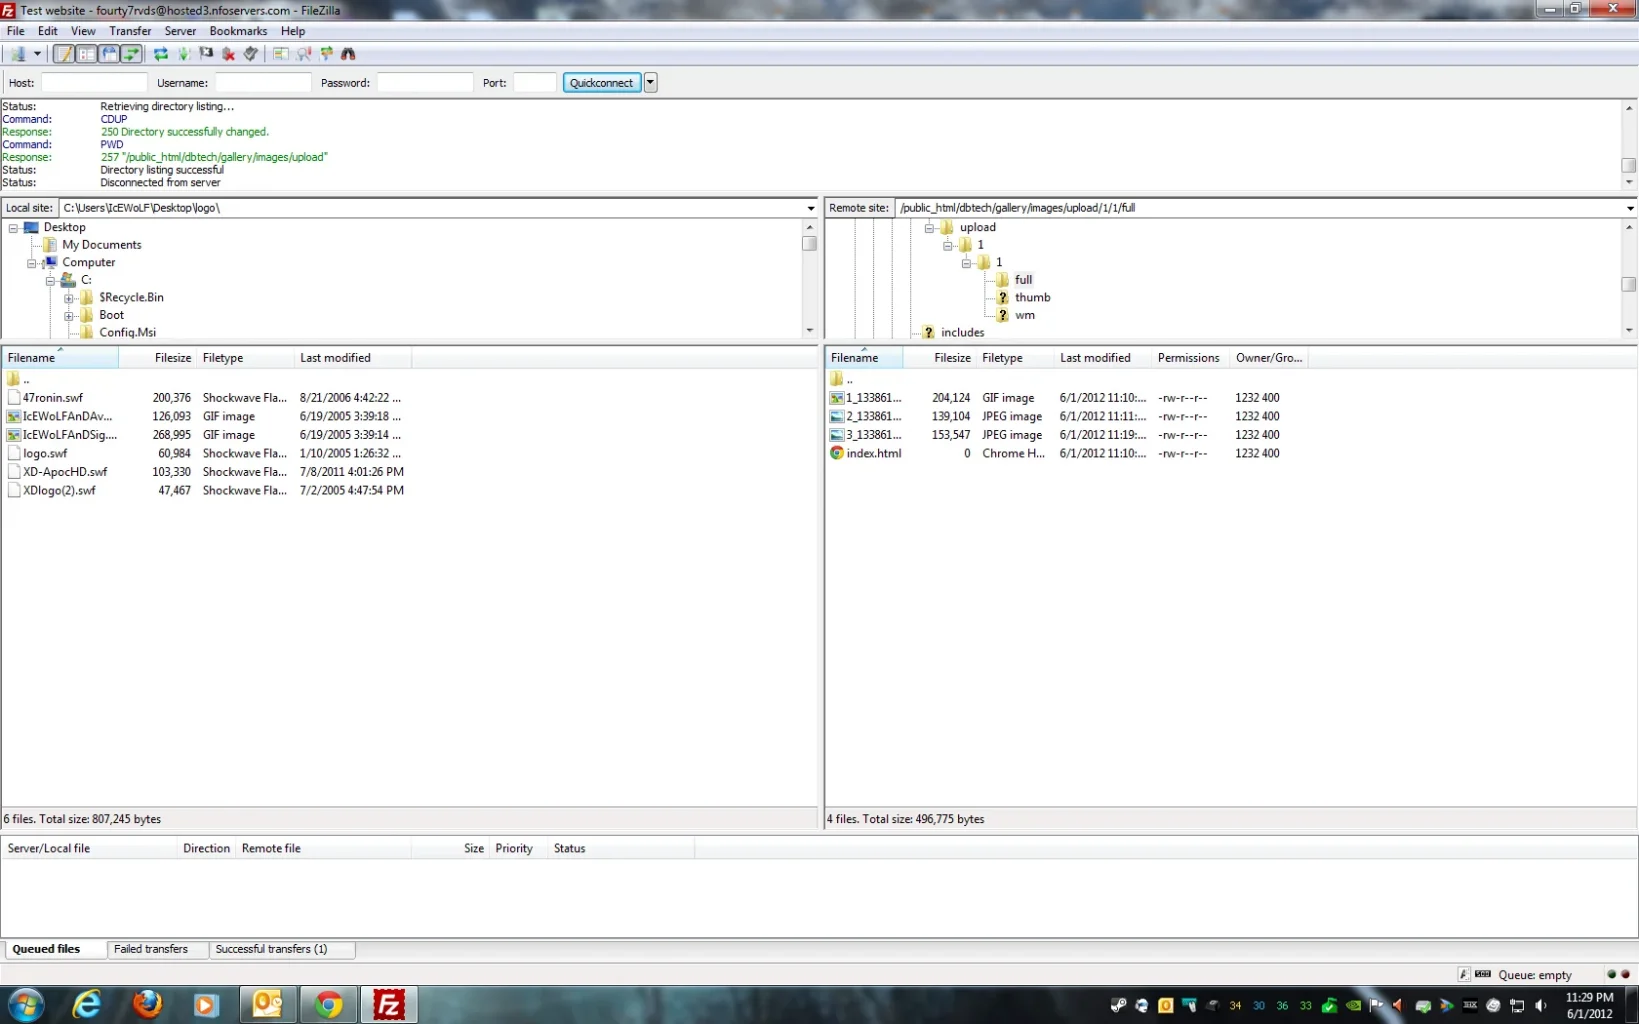Select My Documents in local tree
1639x1024 pixels.
click(x=101, y=245)
